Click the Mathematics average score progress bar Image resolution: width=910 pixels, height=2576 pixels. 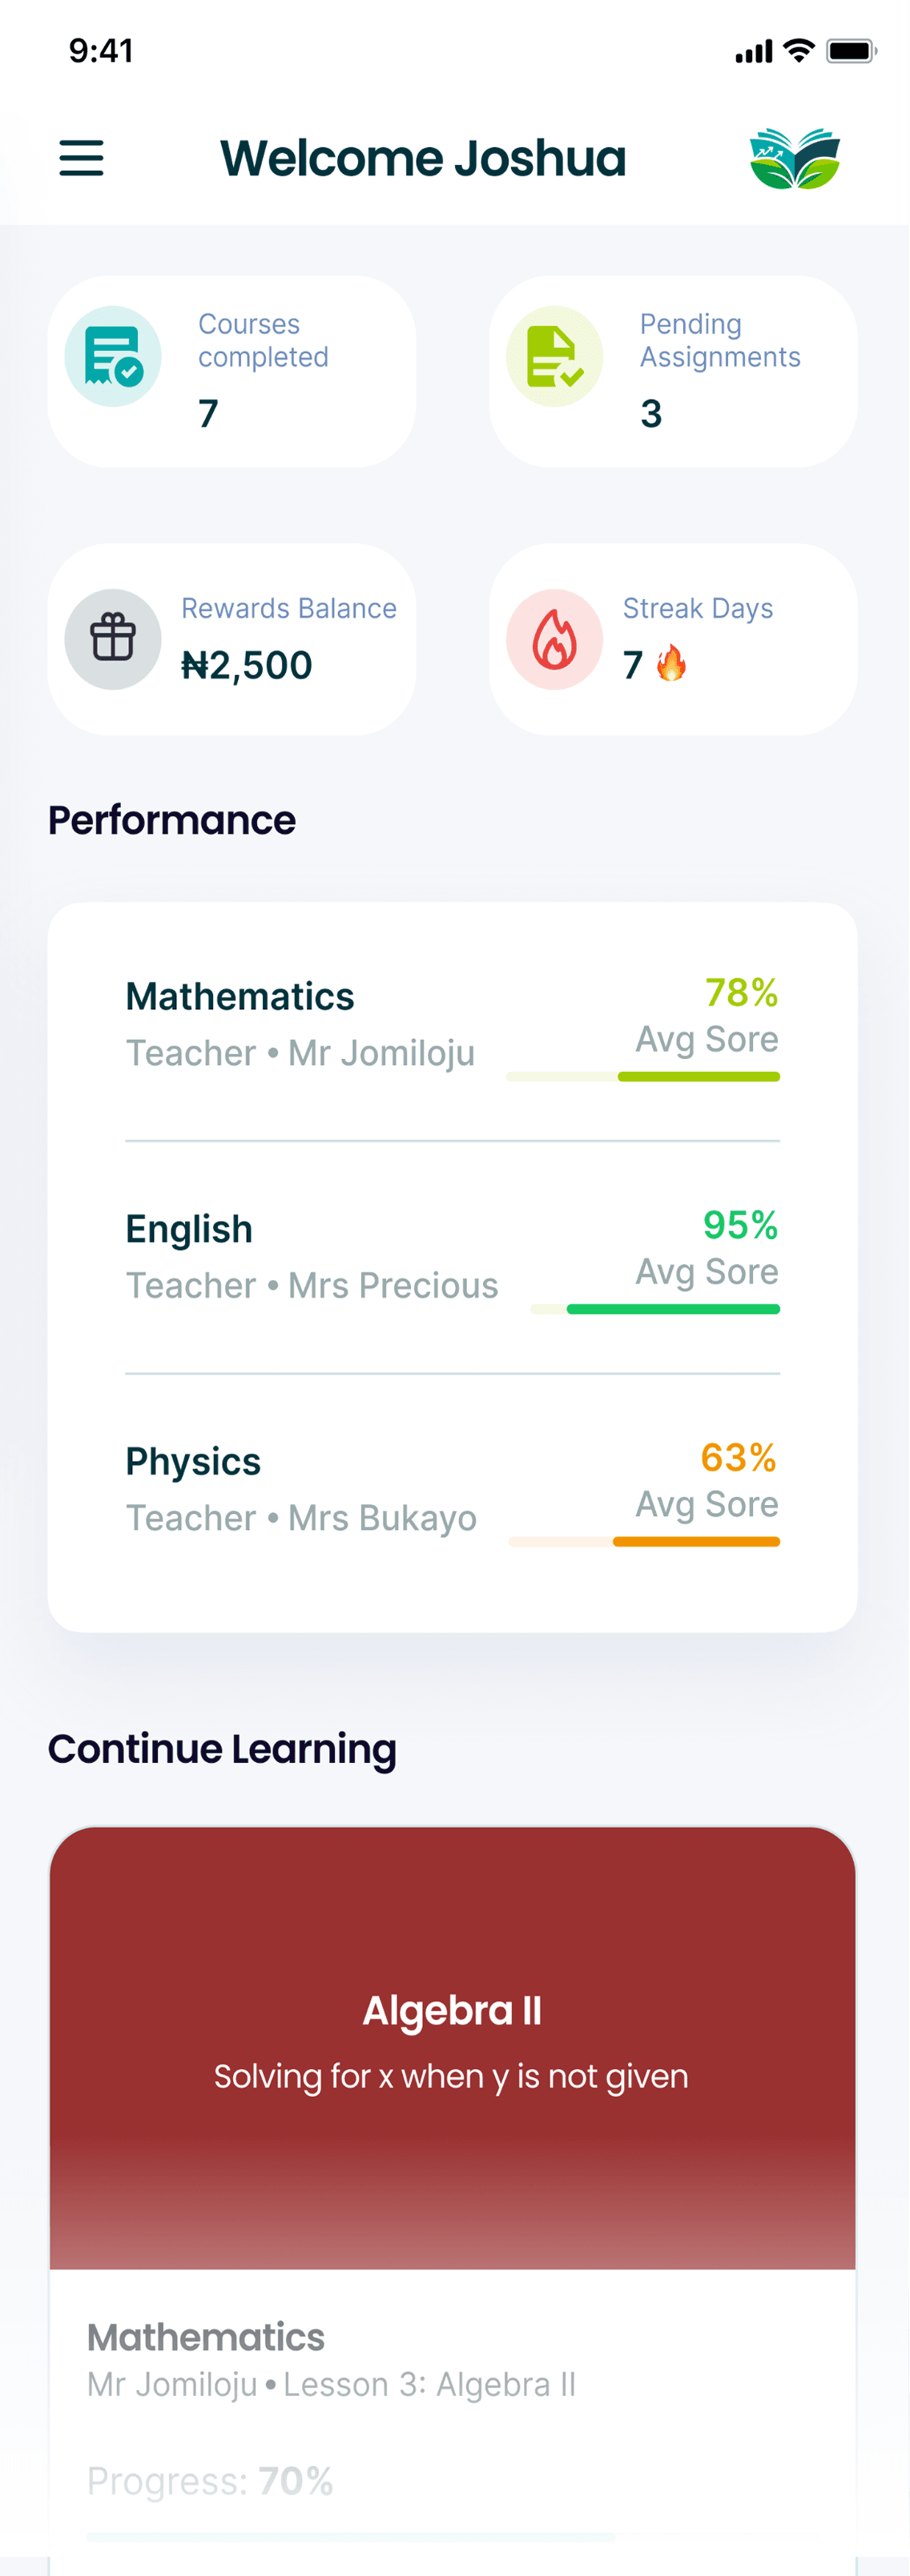pos(643,1074)
